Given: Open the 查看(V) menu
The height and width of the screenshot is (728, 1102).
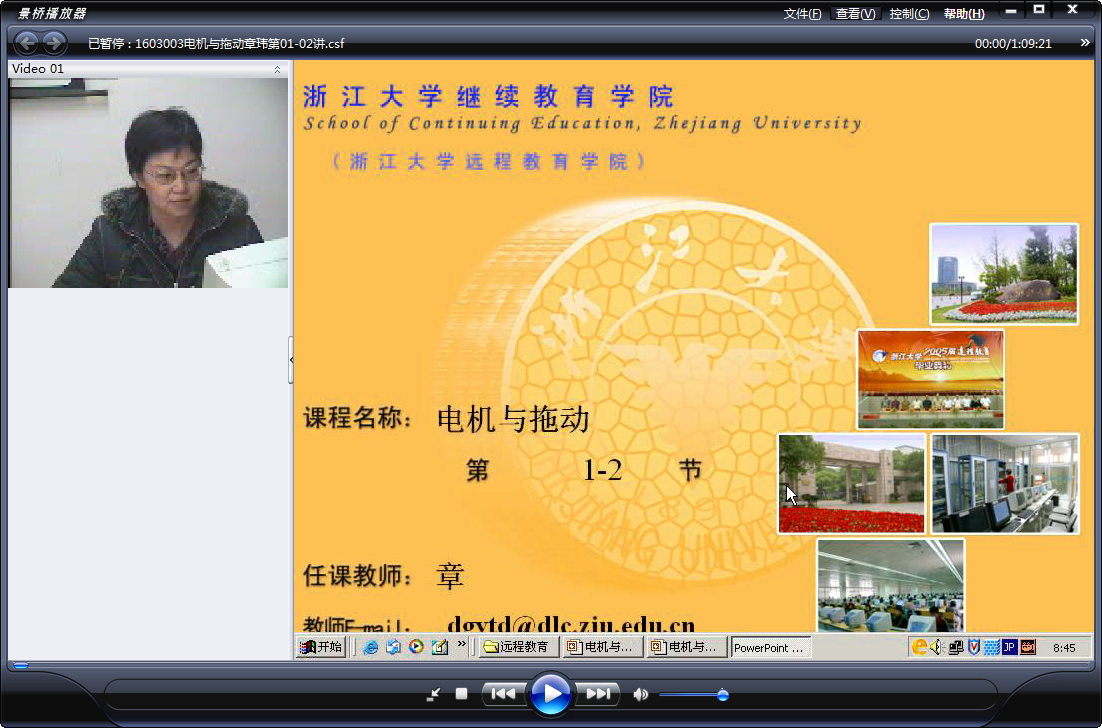Looking at the screenshot, I should tap(855, 13).
